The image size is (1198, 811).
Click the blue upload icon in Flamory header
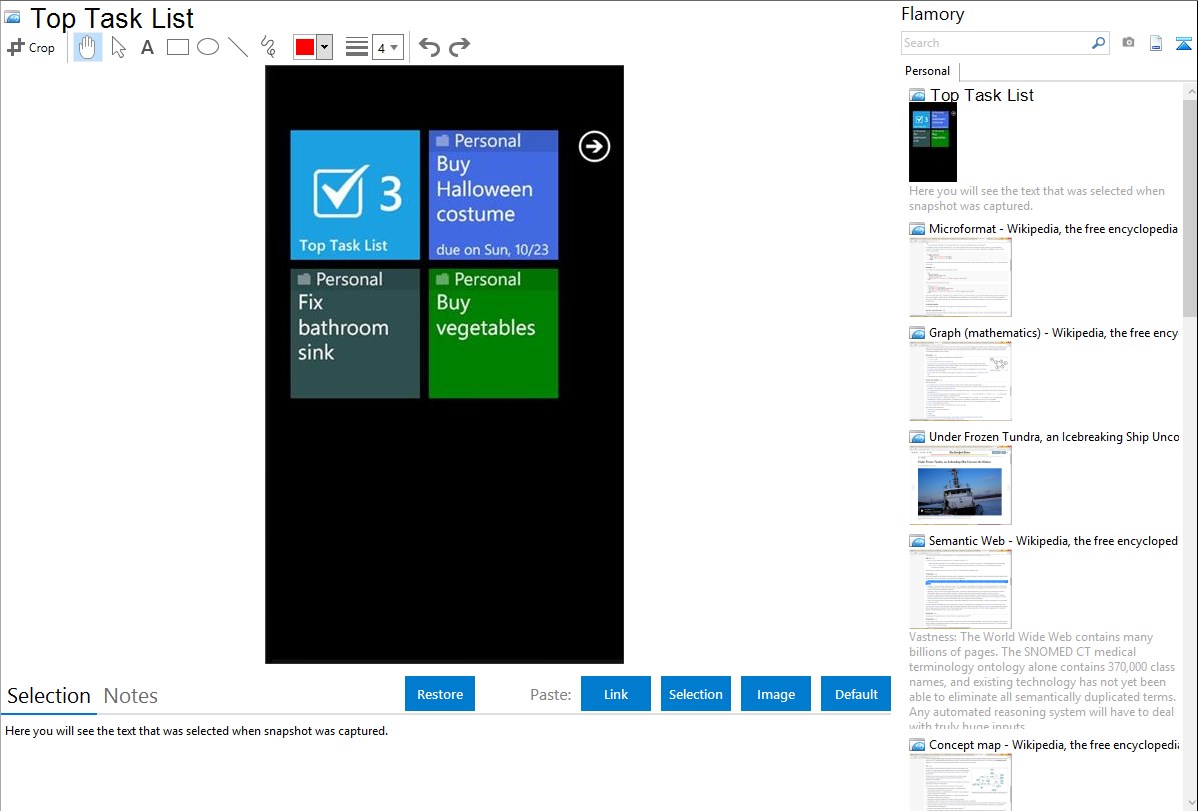click(x=1183, y=44)
